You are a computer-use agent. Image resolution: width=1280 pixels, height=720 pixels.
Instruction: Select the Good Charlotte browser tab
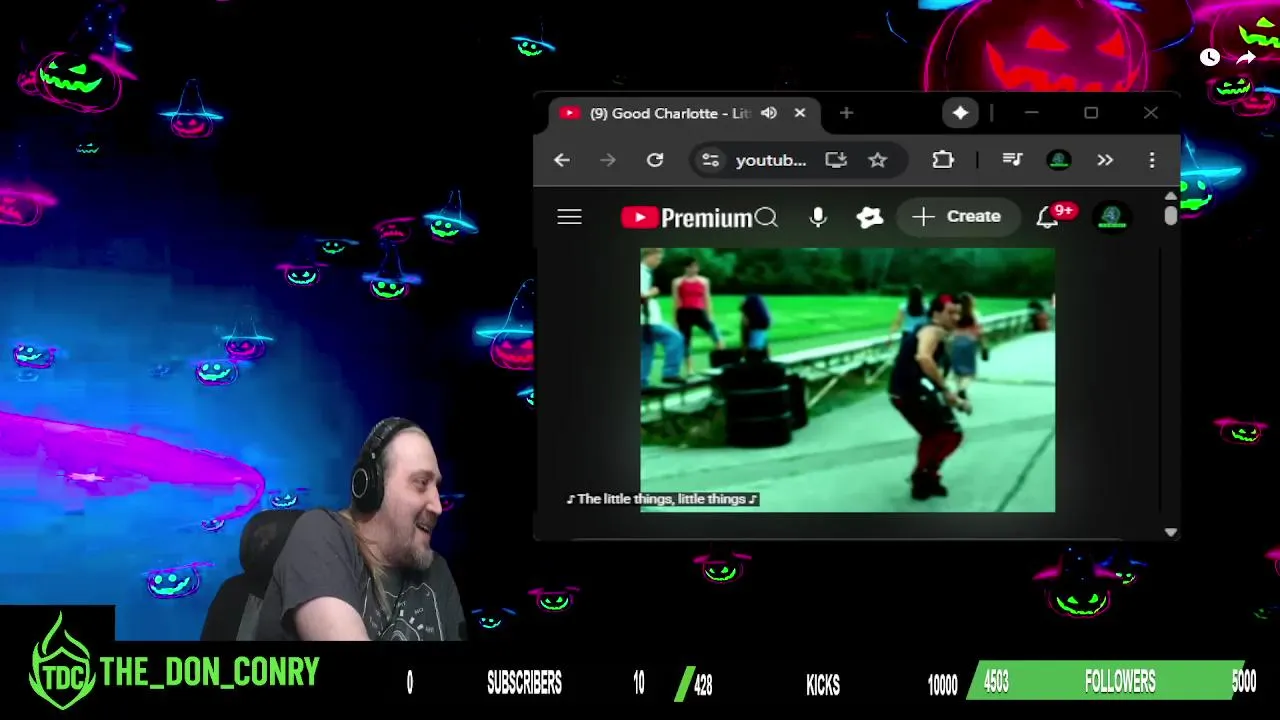point(685,113)
